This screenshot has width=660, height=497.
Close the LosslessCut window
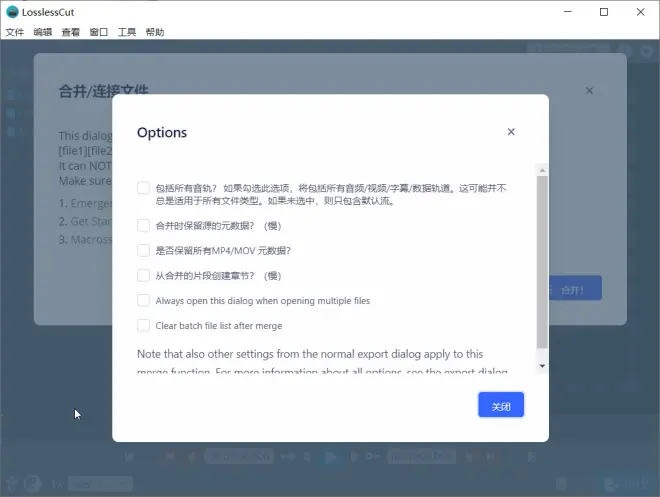coord(641,12)
